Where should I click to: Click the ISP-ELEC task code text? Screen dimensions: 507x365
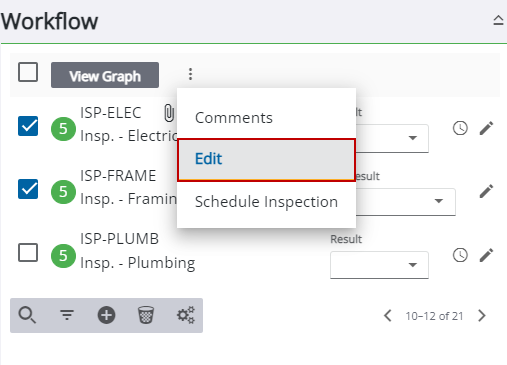111,113
